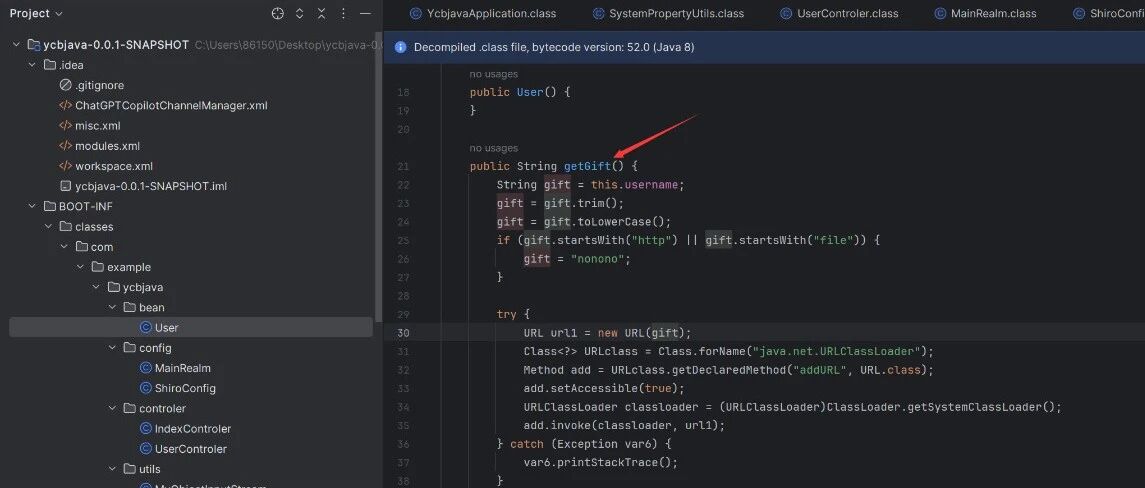This screenshot has height=488, width=1145.
Task: Collapse the ycbjava-0.0.1-SNAPSHOT root node
Action: tap(16, 45)
